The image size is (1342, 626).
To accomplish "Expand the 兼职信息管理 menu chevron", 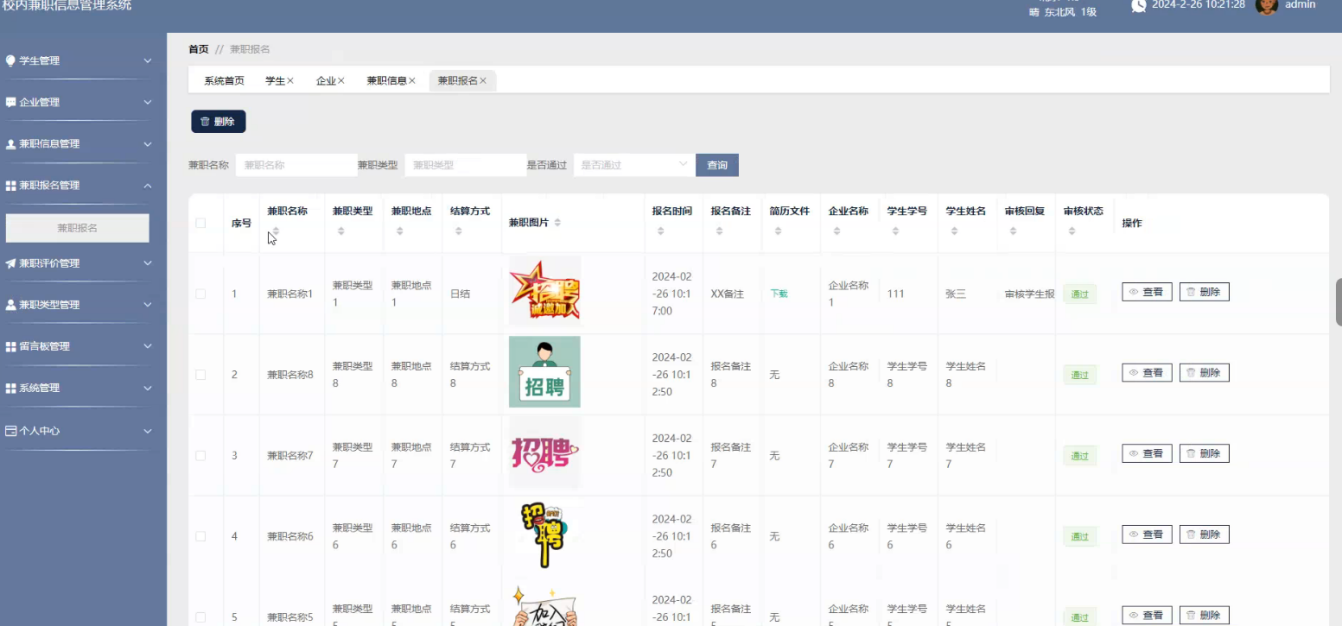I will (x=148, y=144).
